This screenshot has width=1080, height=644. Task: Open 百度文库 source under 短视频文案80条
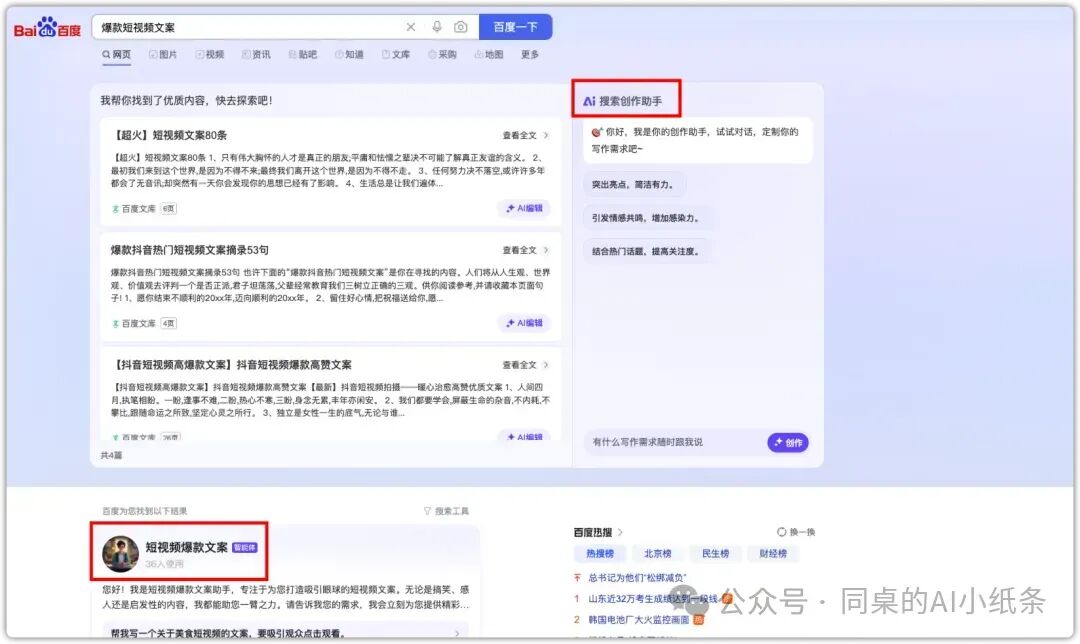[x=134, y=209]
